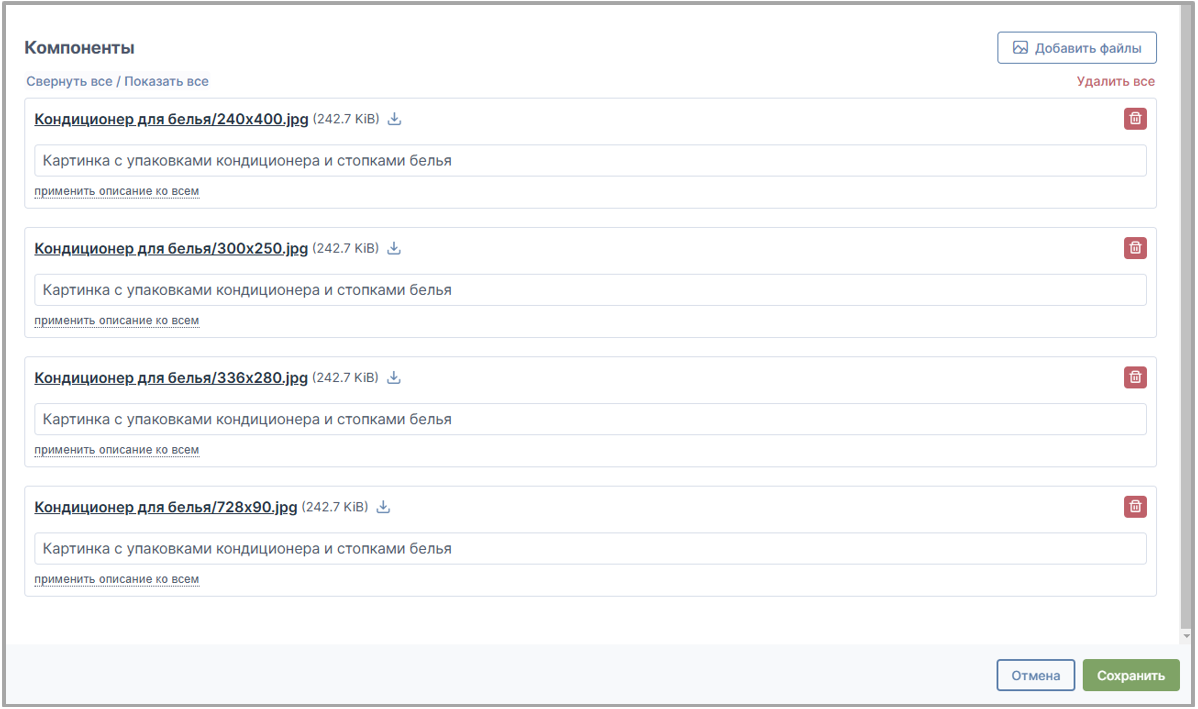The height and width of the screenshot is (709, 1198).
Task: Open the Кондиционер для белья/240x400.jpg link
Action: pos(171,119)
